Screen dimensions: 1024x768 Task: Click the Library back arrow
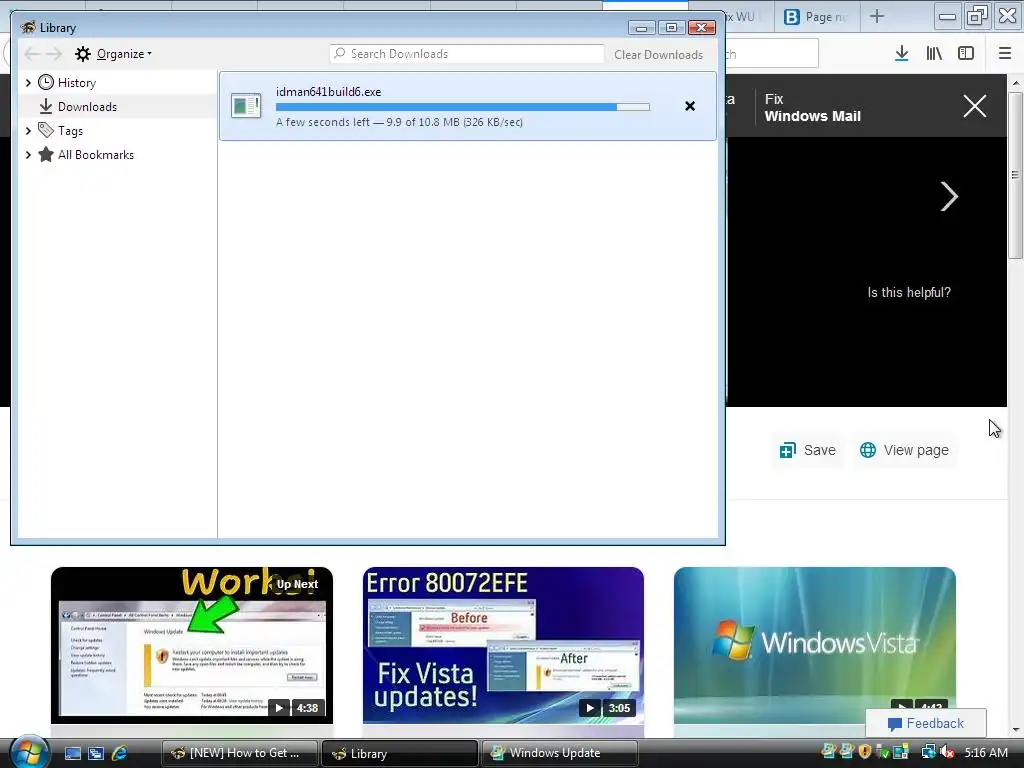pos(32,54)
